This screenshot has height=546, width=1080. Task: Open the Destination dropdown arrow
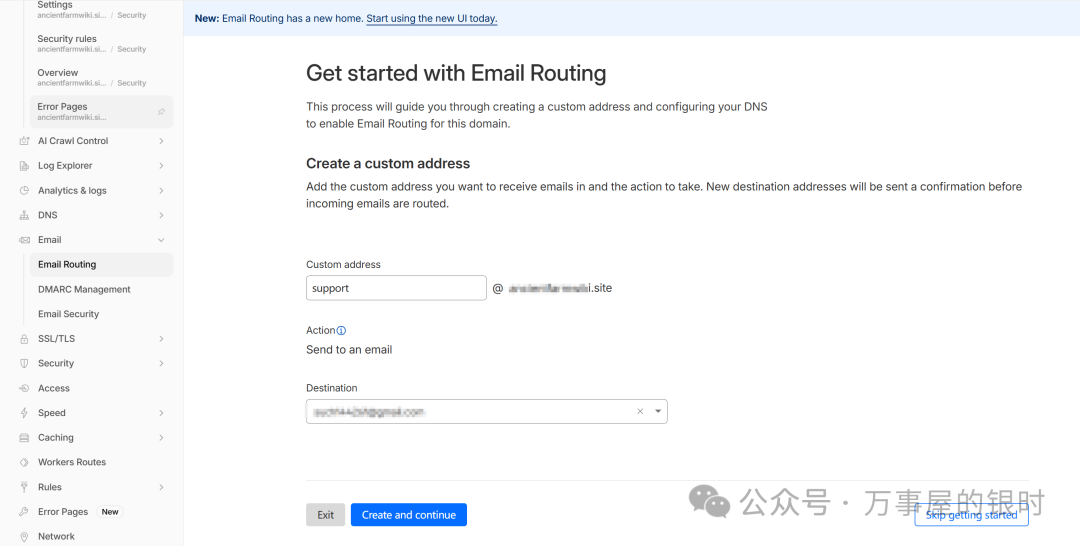point(658,411)
